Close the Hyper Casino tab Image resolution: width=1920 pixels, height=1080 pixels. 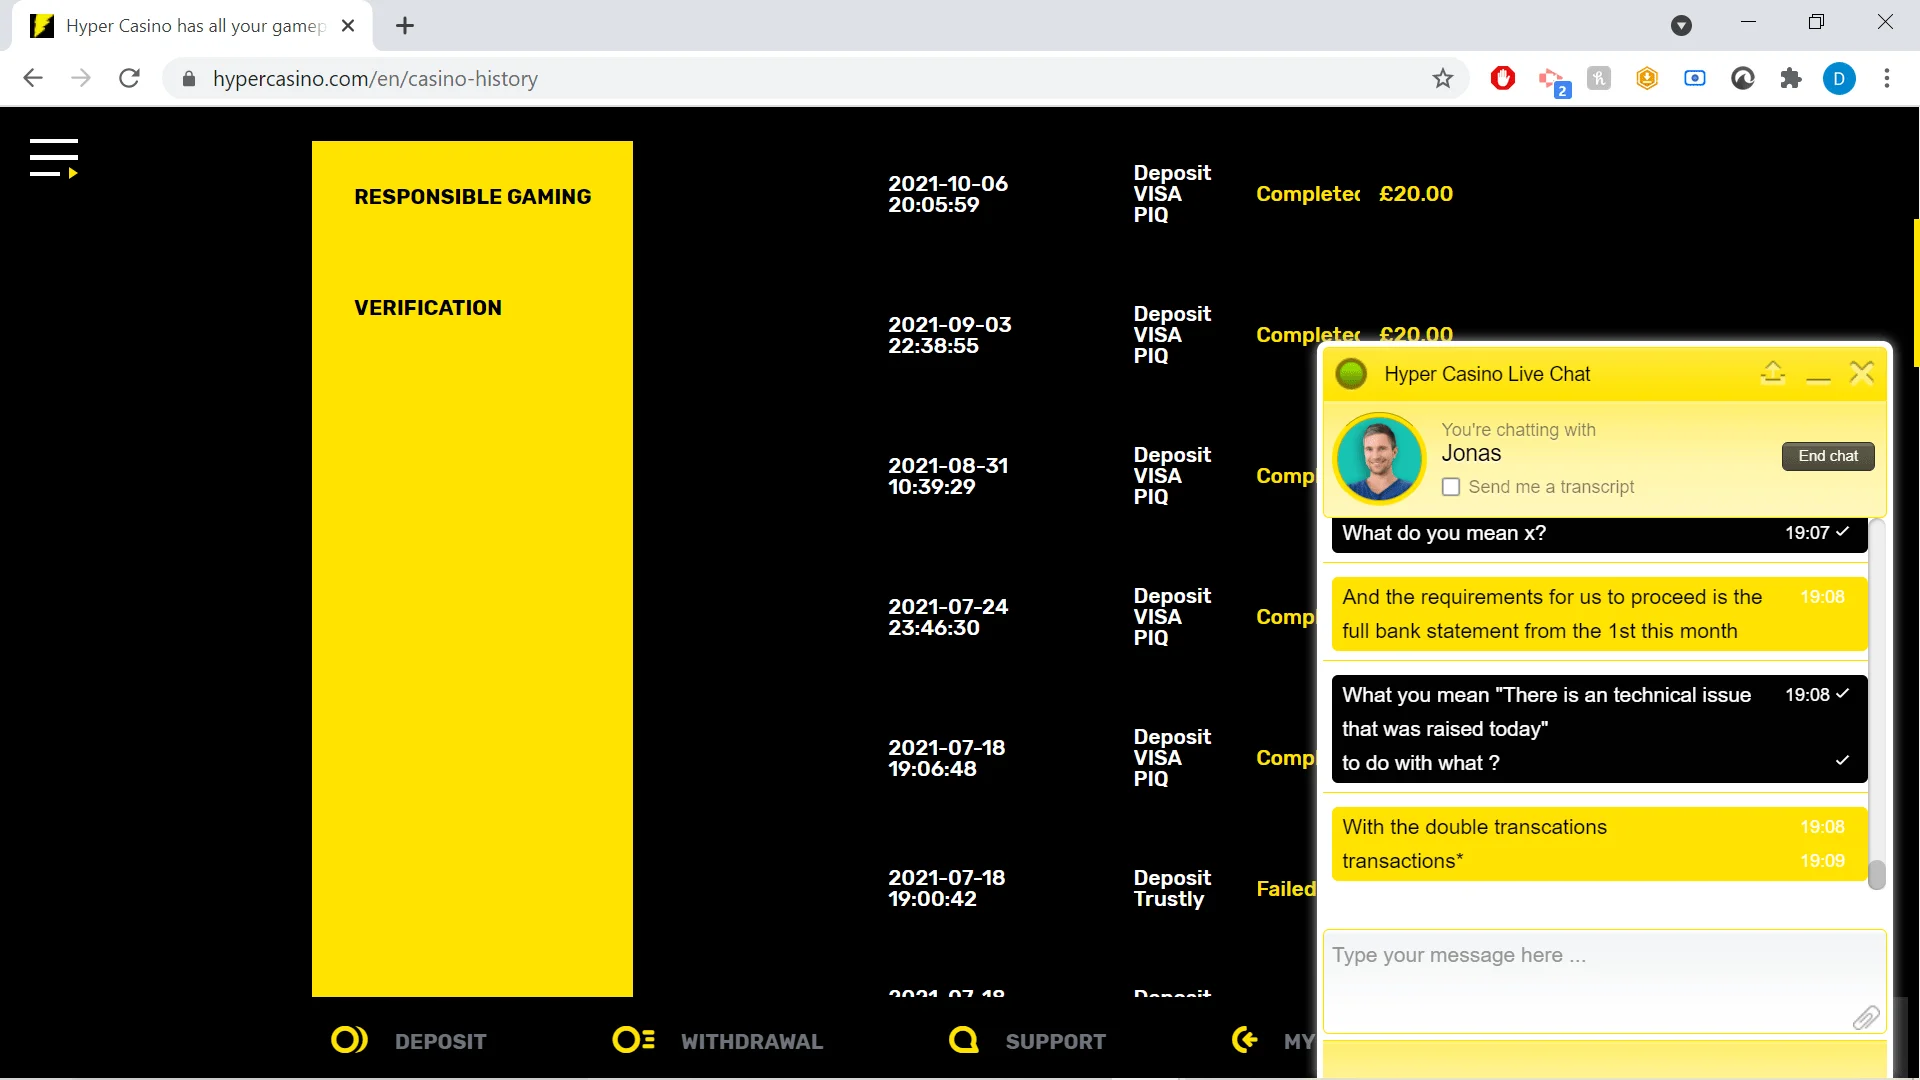tap(348, 26)
